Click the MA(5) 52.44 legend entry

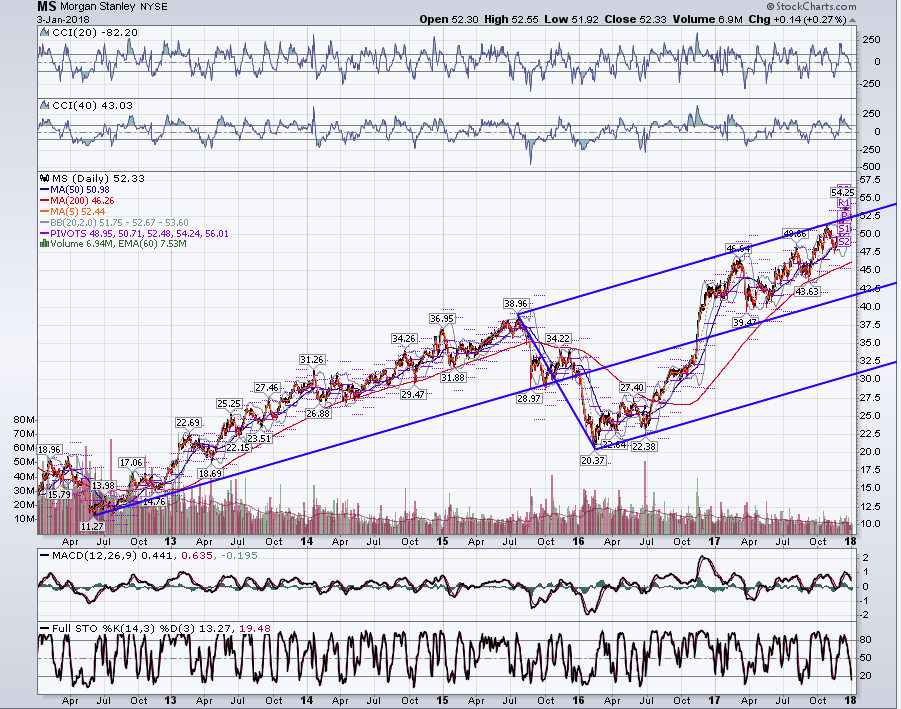(x=78, y=211)
